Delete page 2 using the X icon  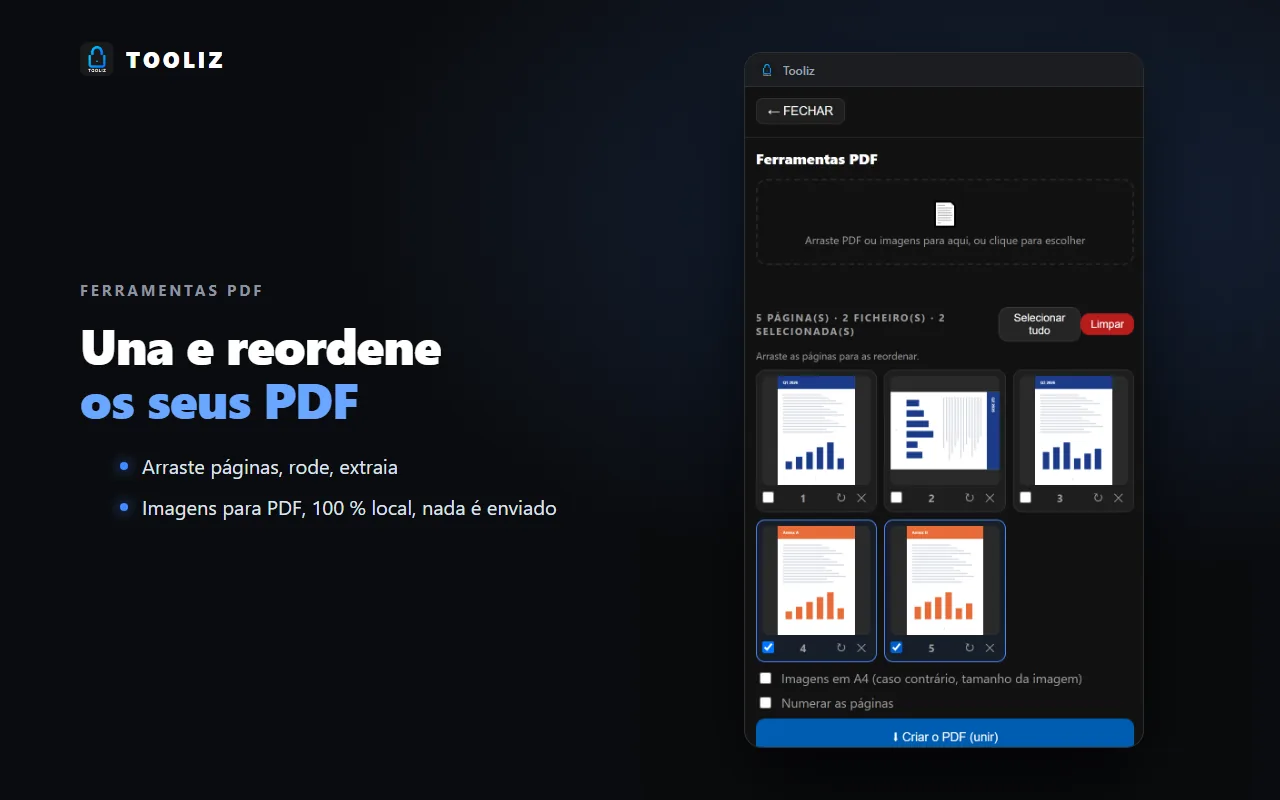point(990,498)
